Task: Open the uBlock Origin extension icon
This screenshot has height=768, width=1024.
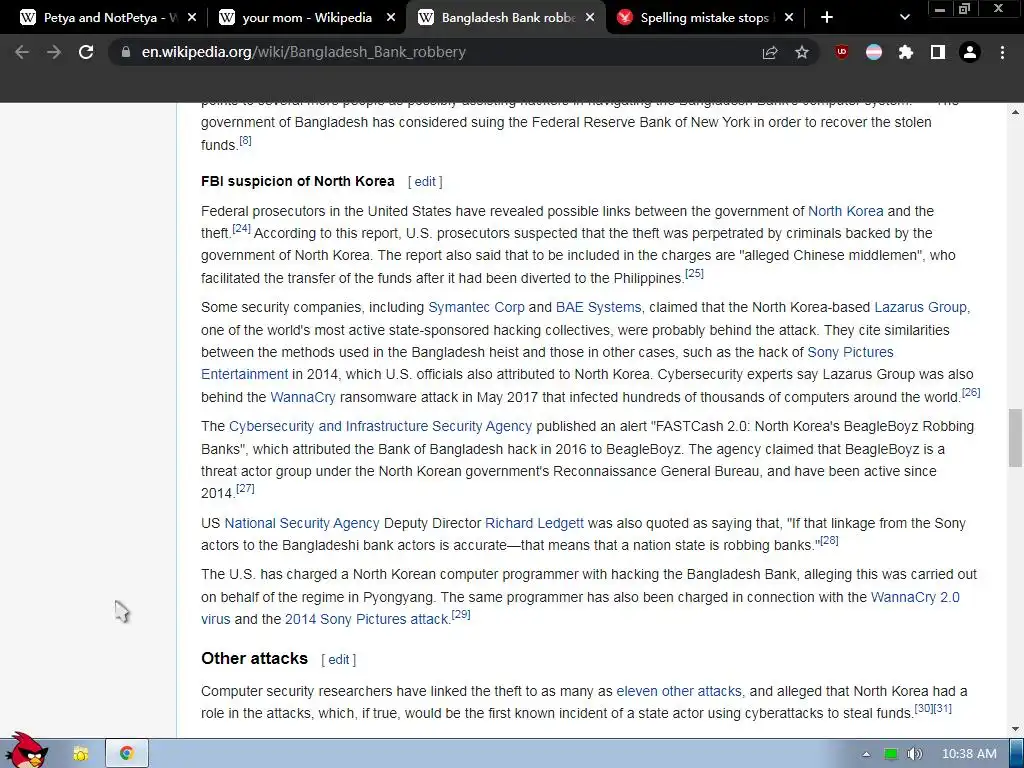Action: coord(842,52)
